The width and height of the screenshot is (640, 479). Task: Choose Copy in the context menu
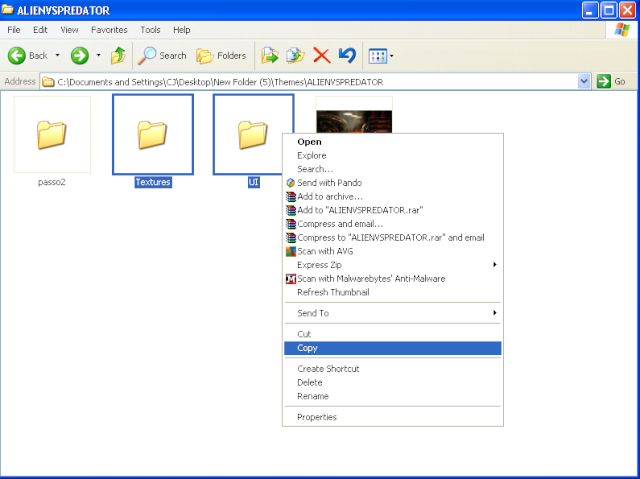(x=393, y=348)
